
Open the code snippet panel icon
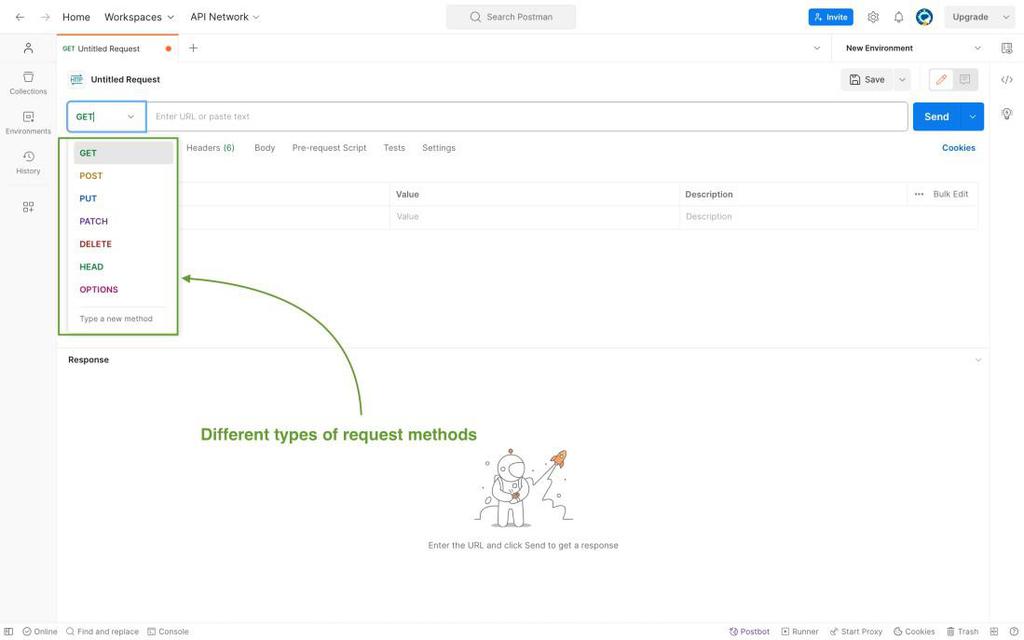[1006, 80]
